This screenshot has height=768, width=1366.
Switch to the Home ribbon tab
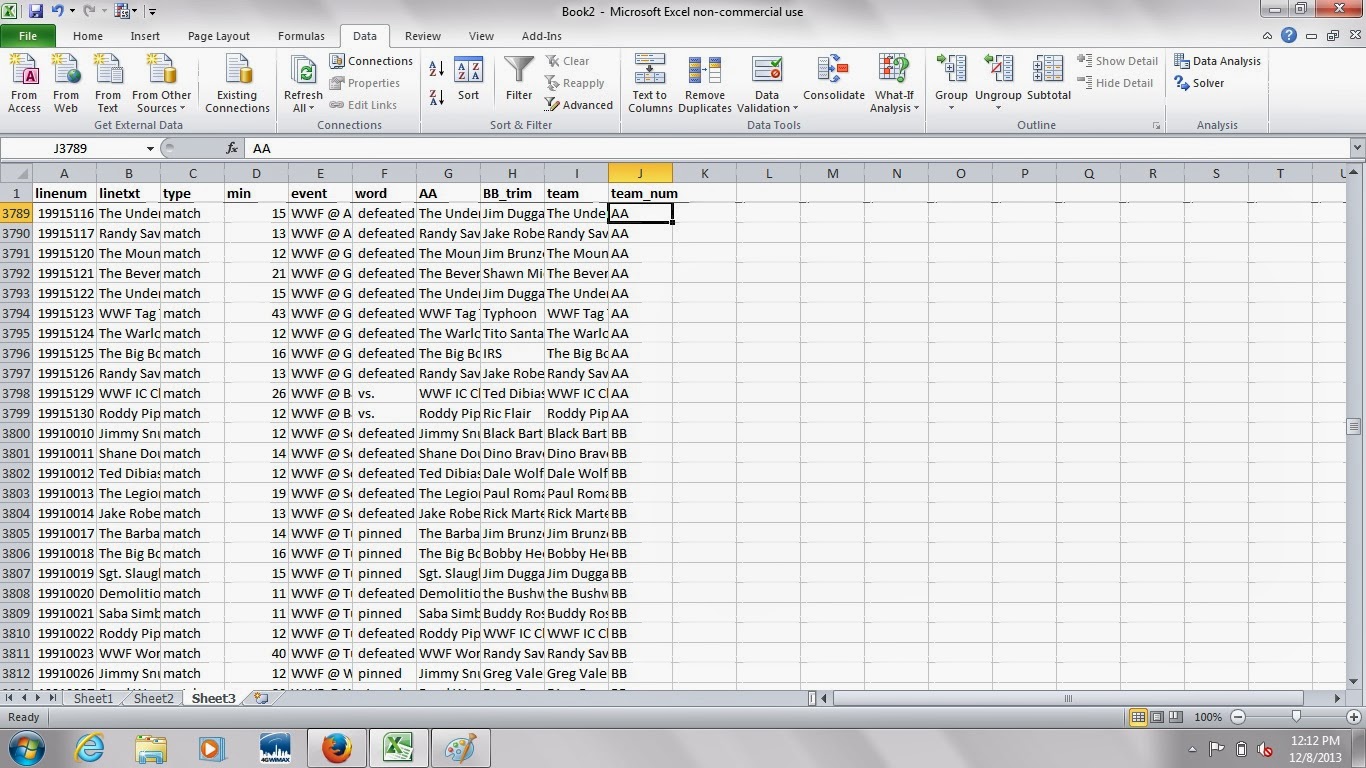tap(88, 36)
